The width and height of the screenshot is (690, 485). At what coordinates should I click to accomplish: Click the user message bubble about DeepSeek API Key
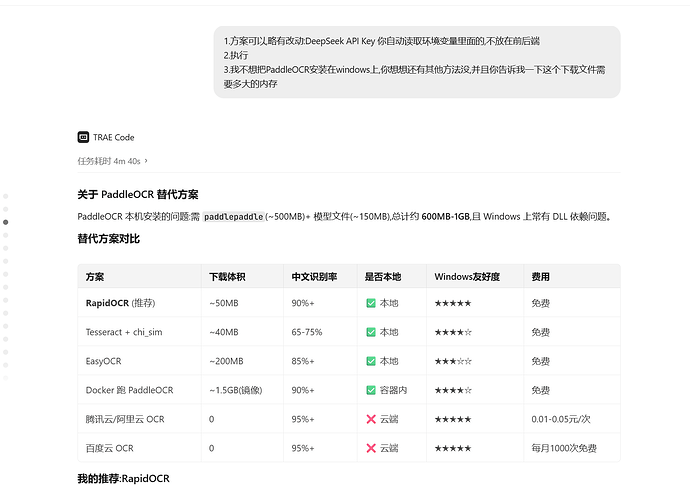point(417,62)
